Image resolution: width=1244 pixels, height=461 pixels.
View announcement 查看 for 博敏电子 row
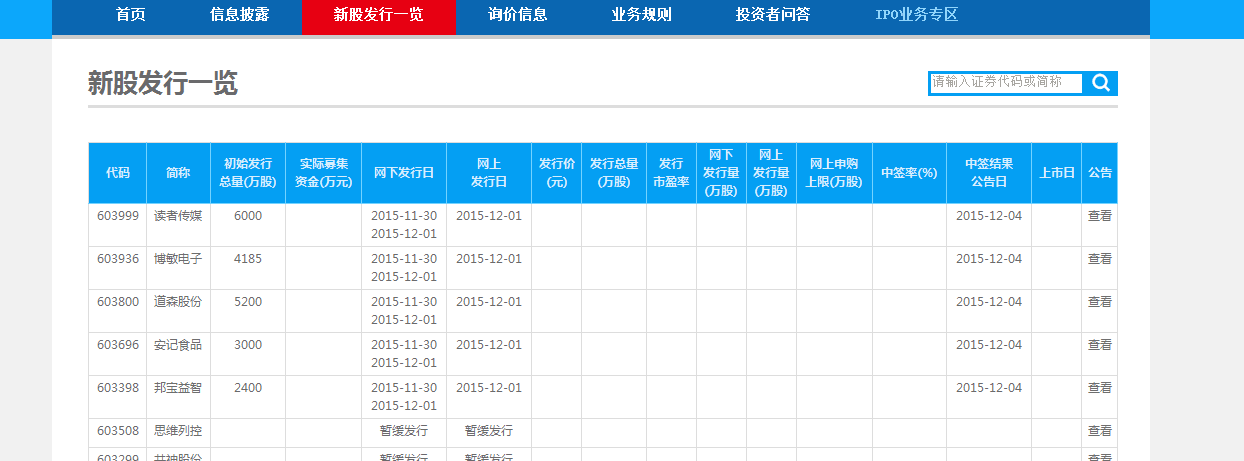pos(1100,259)
